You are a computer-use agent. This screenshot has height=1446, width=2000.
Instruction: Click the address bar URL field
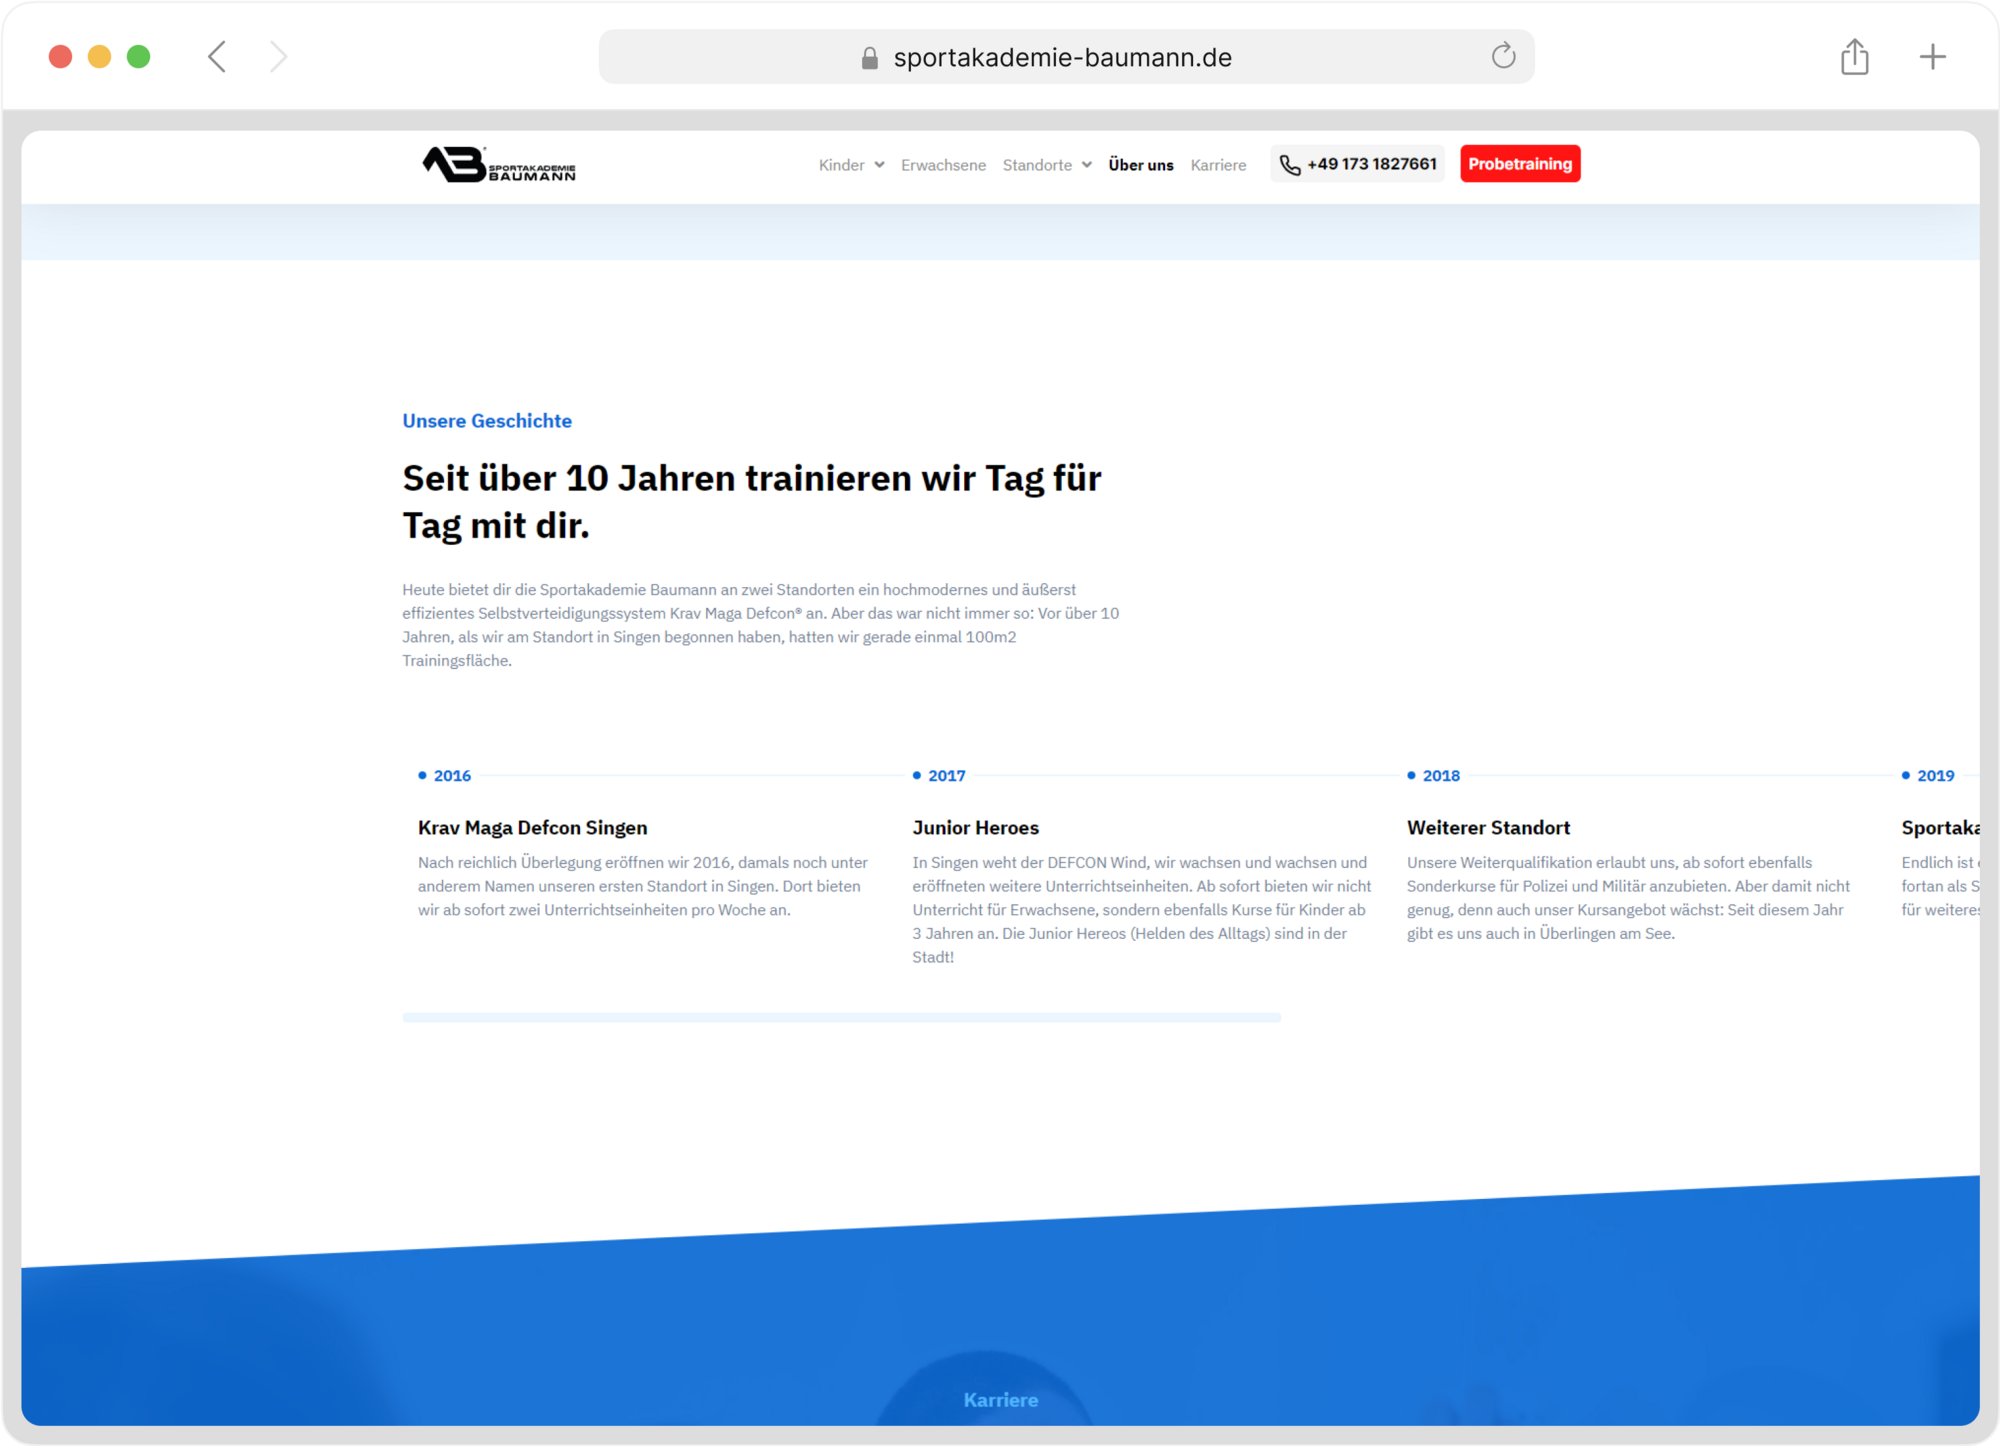pyautogui.click(x=1062, y=58)
